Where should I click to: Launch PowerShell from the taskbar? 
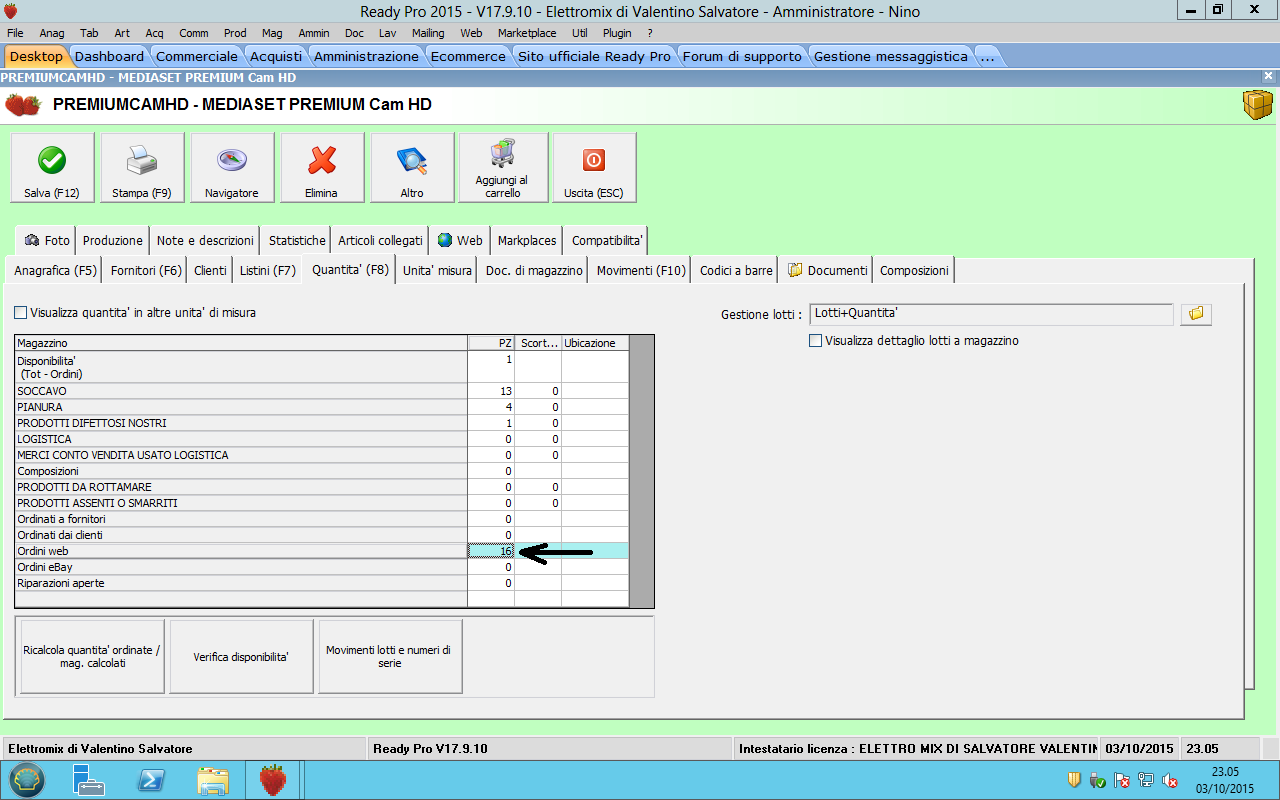click(x=151, y=780)
